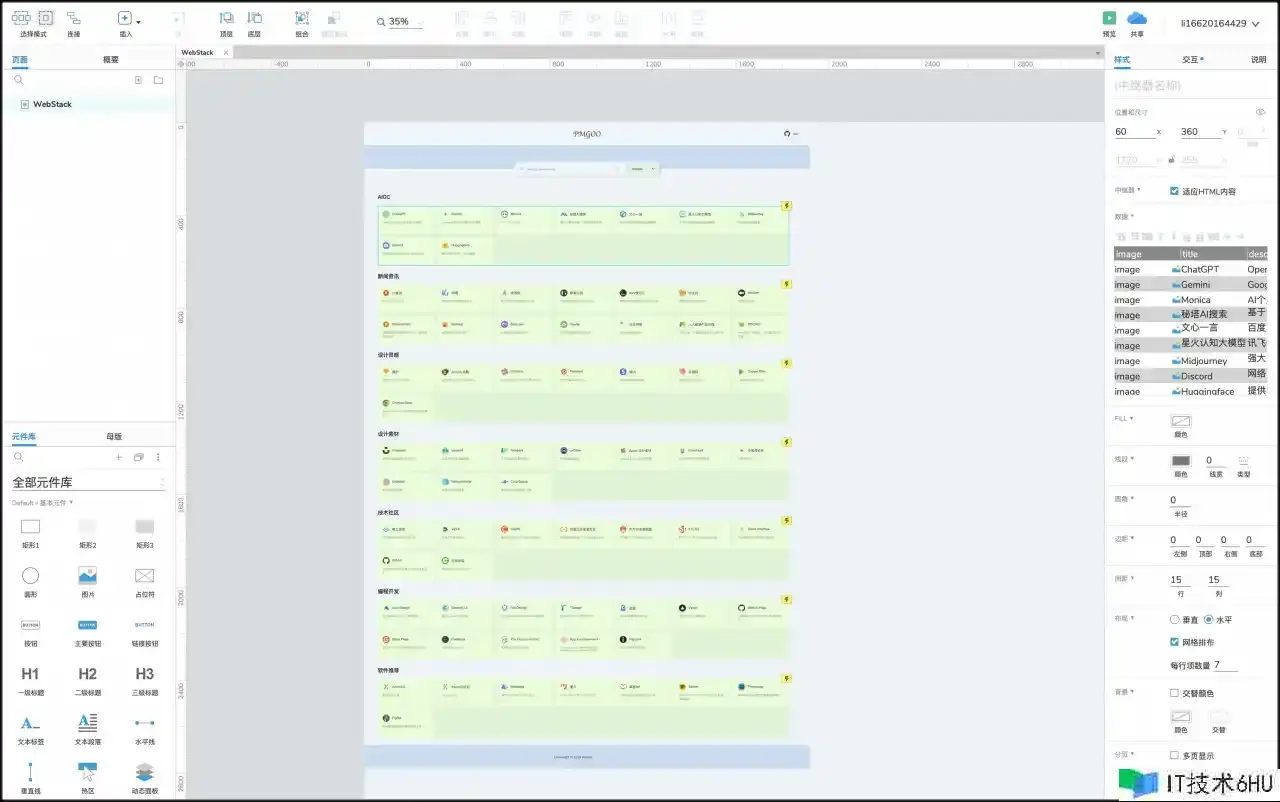Click the 组合 group icon in toolbar
This screenshot has height=802, width=1280.
point(302,18)
